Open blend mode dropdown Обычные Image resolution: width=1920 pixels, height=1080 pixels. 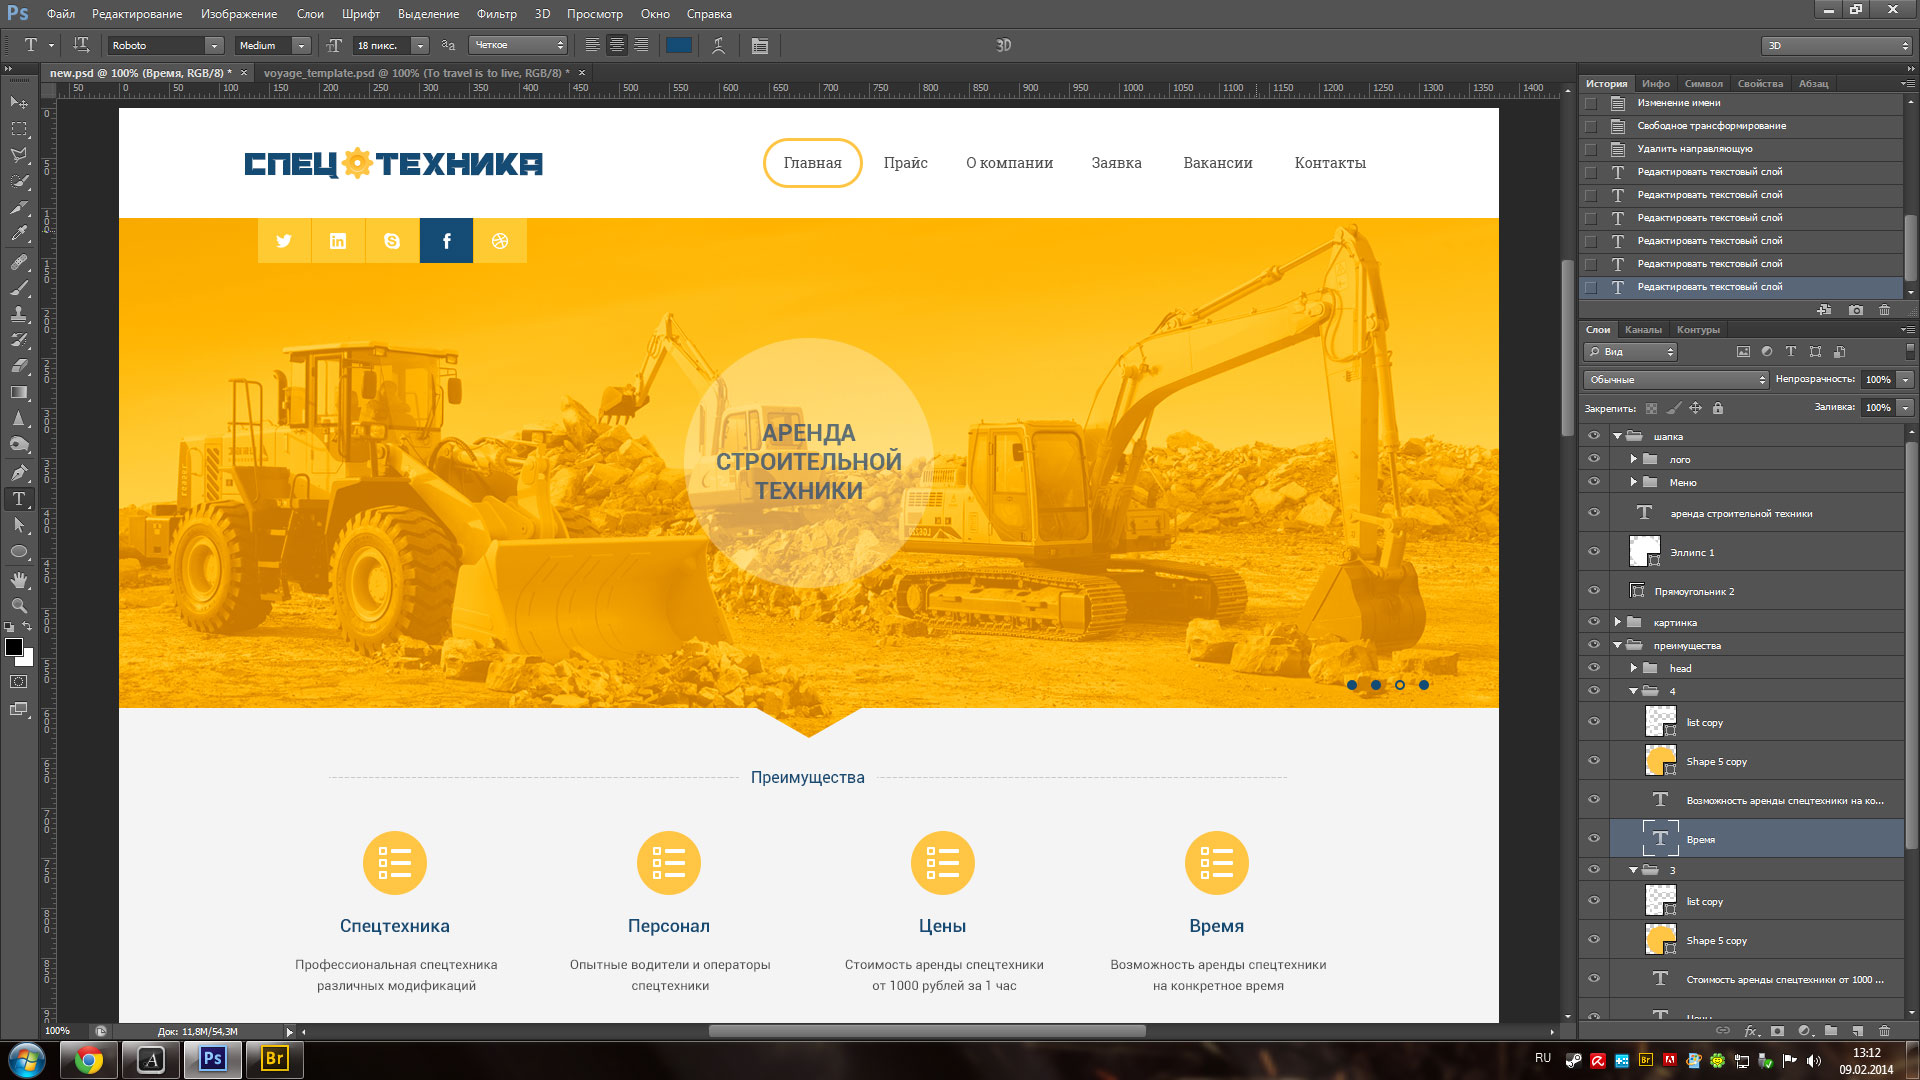[x=1676, y=380]
